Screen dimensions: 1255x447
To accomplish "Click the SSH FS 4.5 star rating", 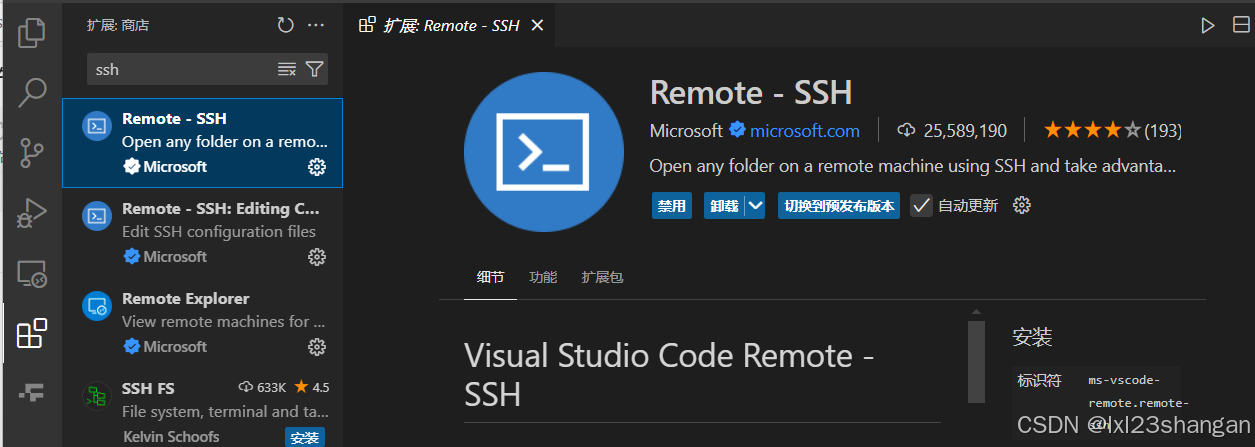I will coord(311,387).
